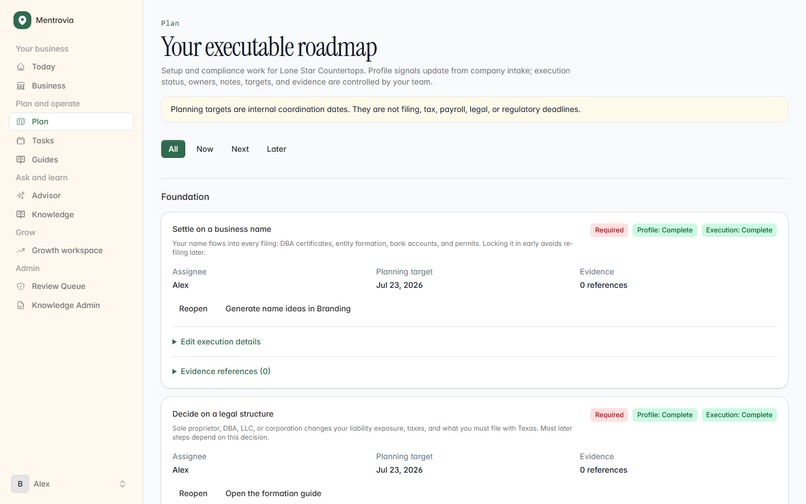The image size is (806, 504).
Task: Open the Today home icon
Action: click(x=21, y=67)
